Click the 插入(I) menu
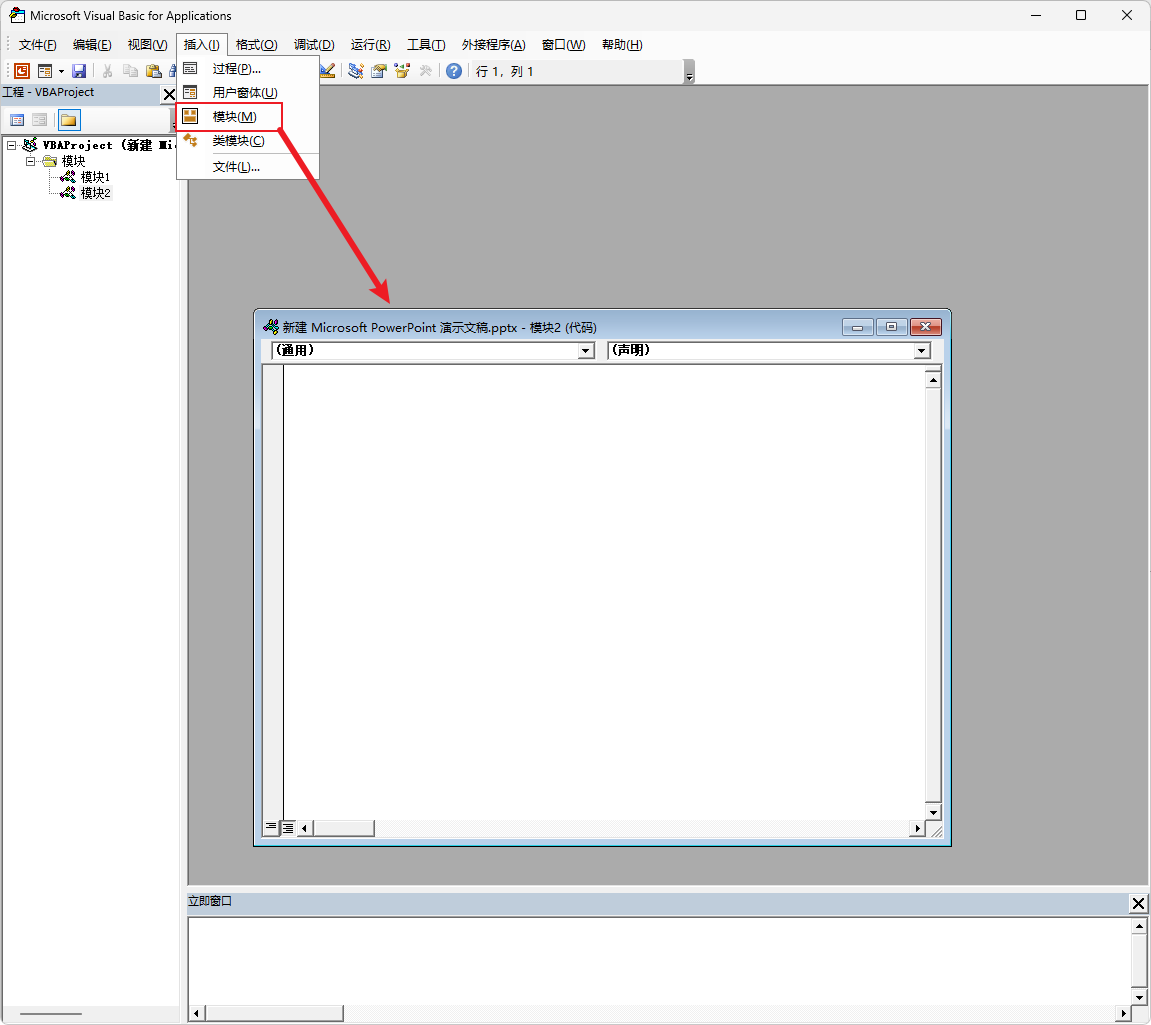This screenshot has width=1151, height=1025. [x=202, y=45]
